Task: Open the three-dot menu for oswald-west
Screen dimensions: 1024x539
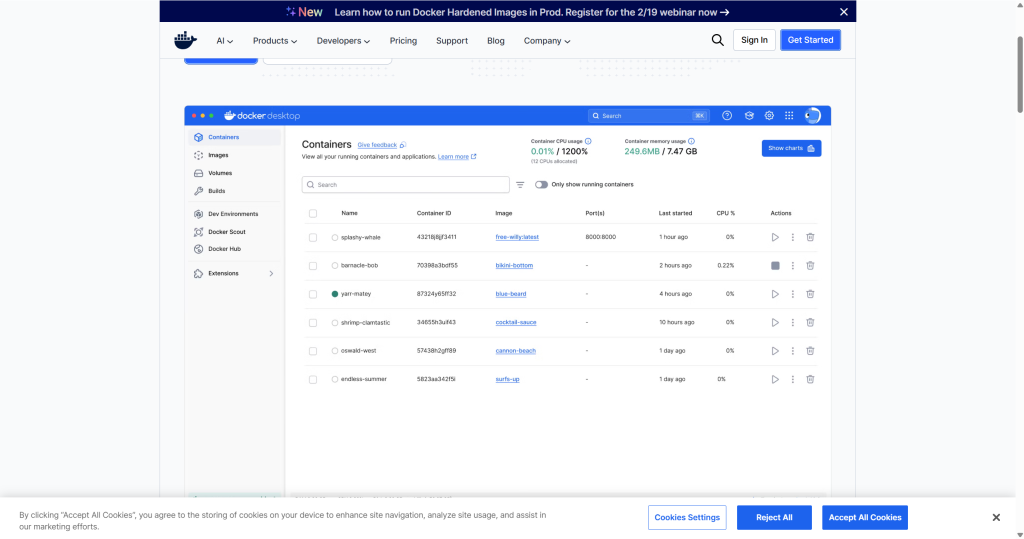Action: point(793,351)
